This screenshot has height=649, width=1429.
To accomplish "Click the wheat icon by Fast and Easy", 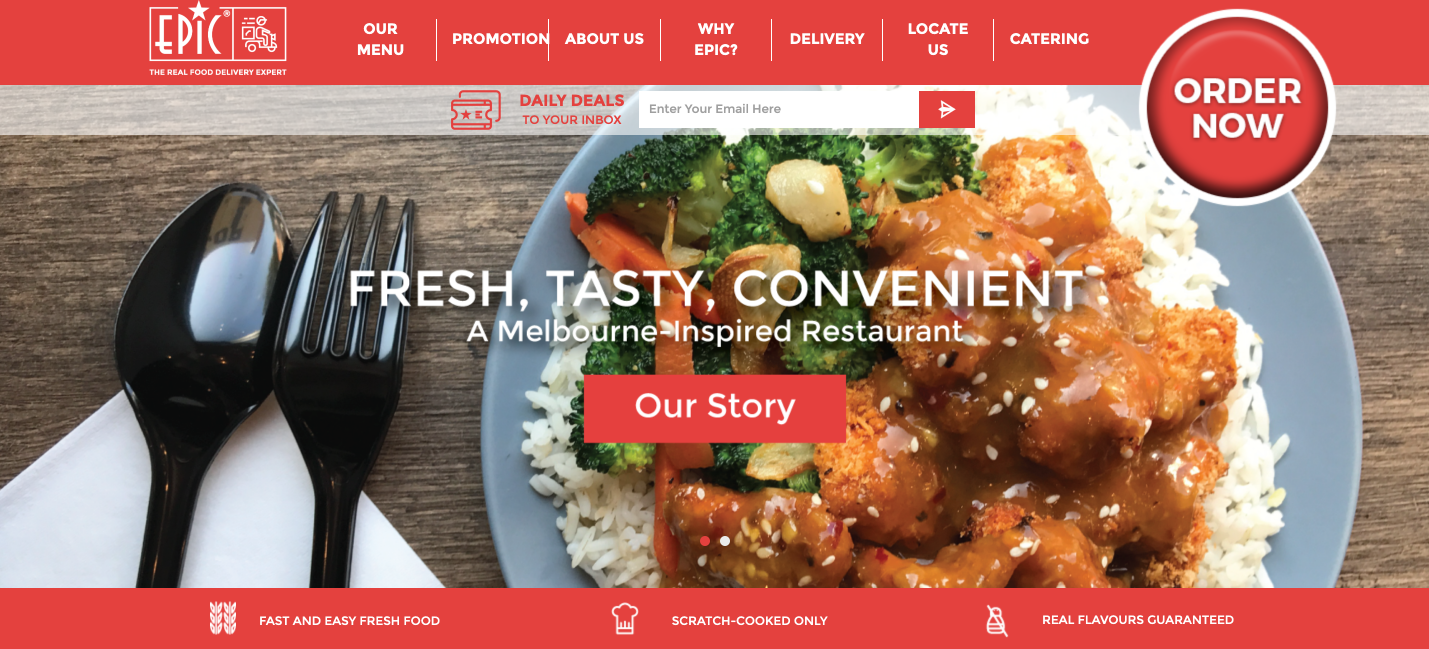I will coord(223,619).
